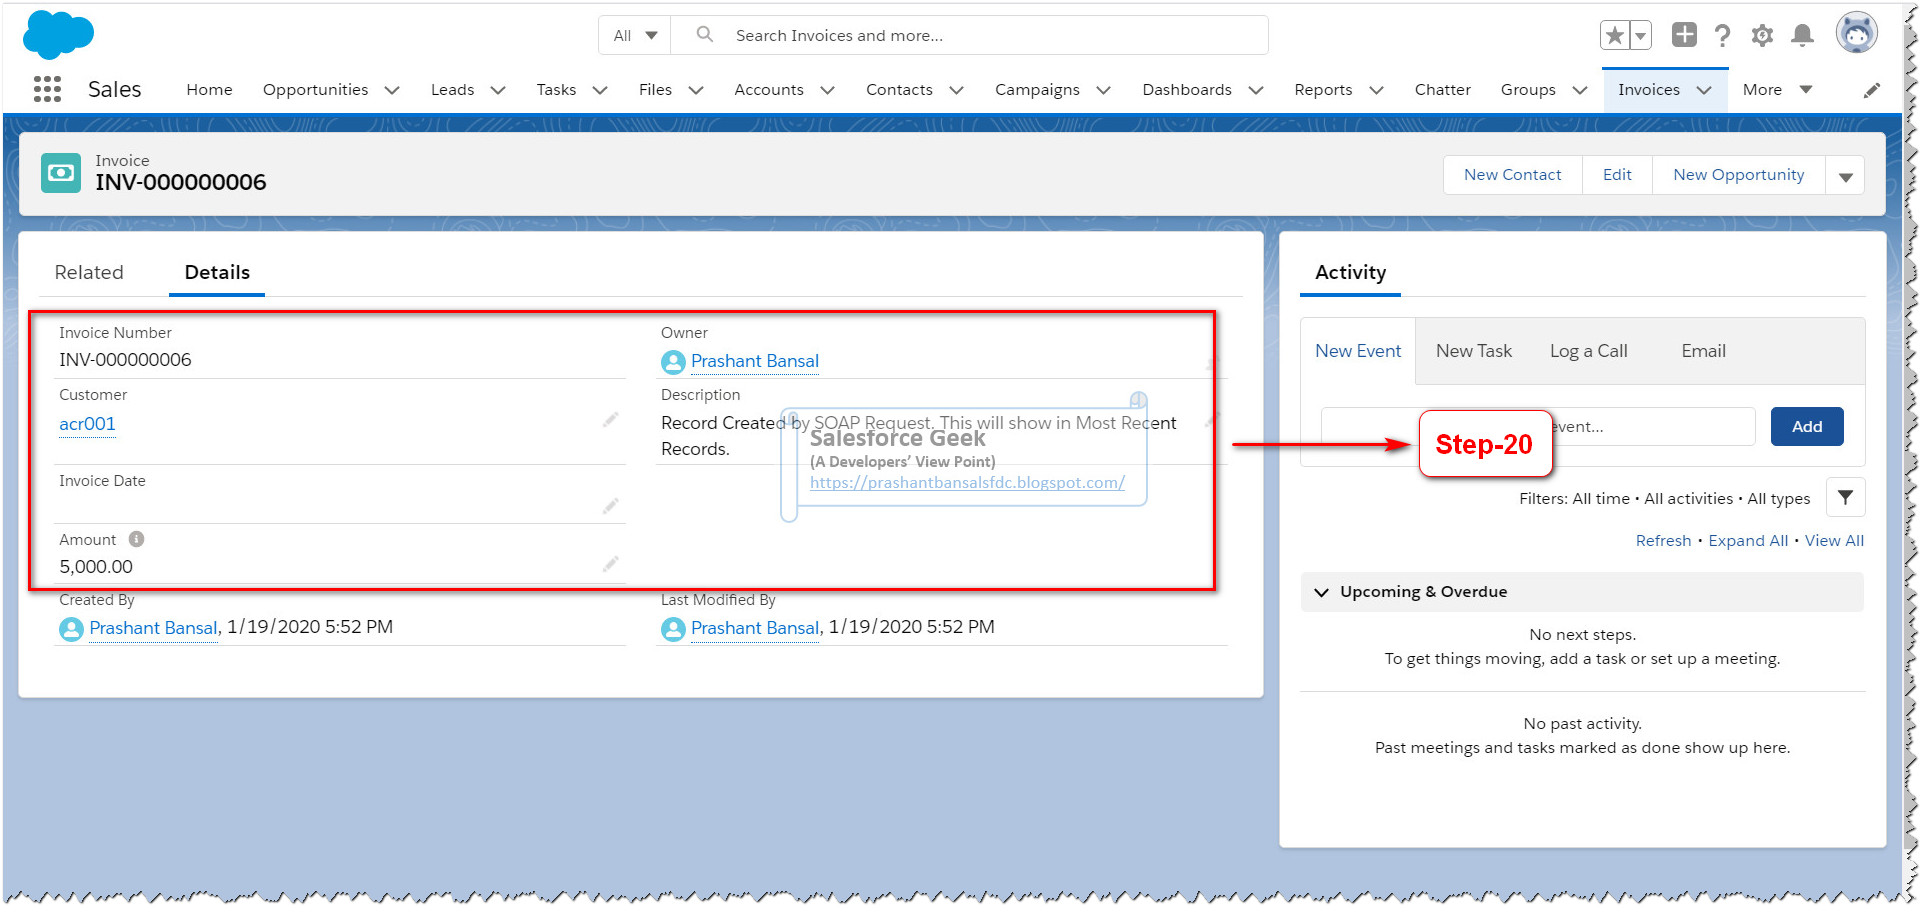The height and width of the screenshot is (912, 1927).
Task: Click the Refresh activity link
Action: click(x=1662, y=541)
